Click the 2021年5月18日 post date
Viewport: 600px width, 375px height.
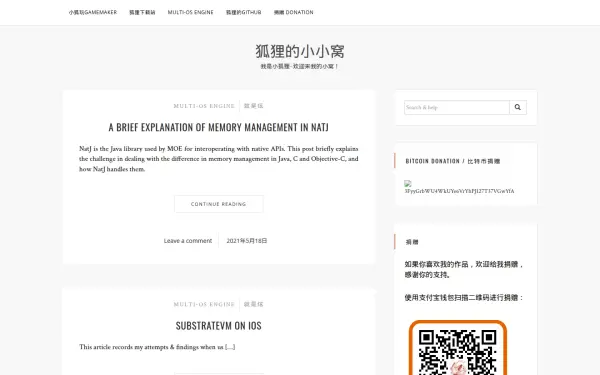[247, 241]
